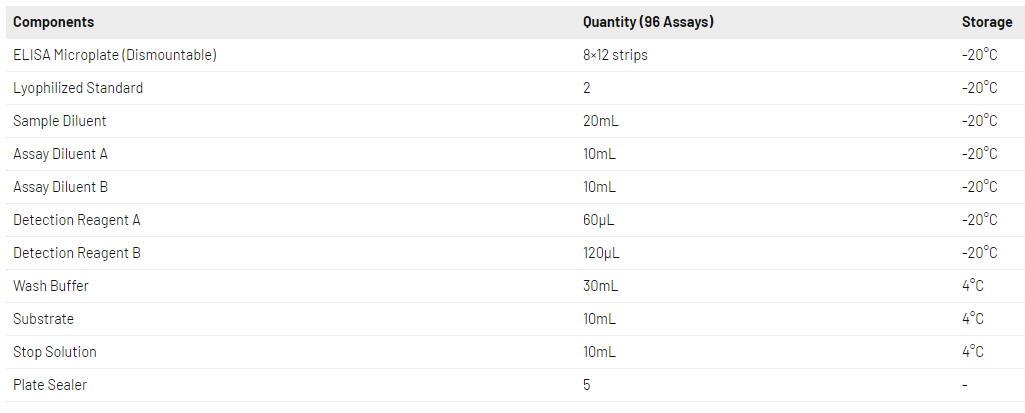Click the Components column header
Screen dimensions: 1025x413
tap(54, 22)
